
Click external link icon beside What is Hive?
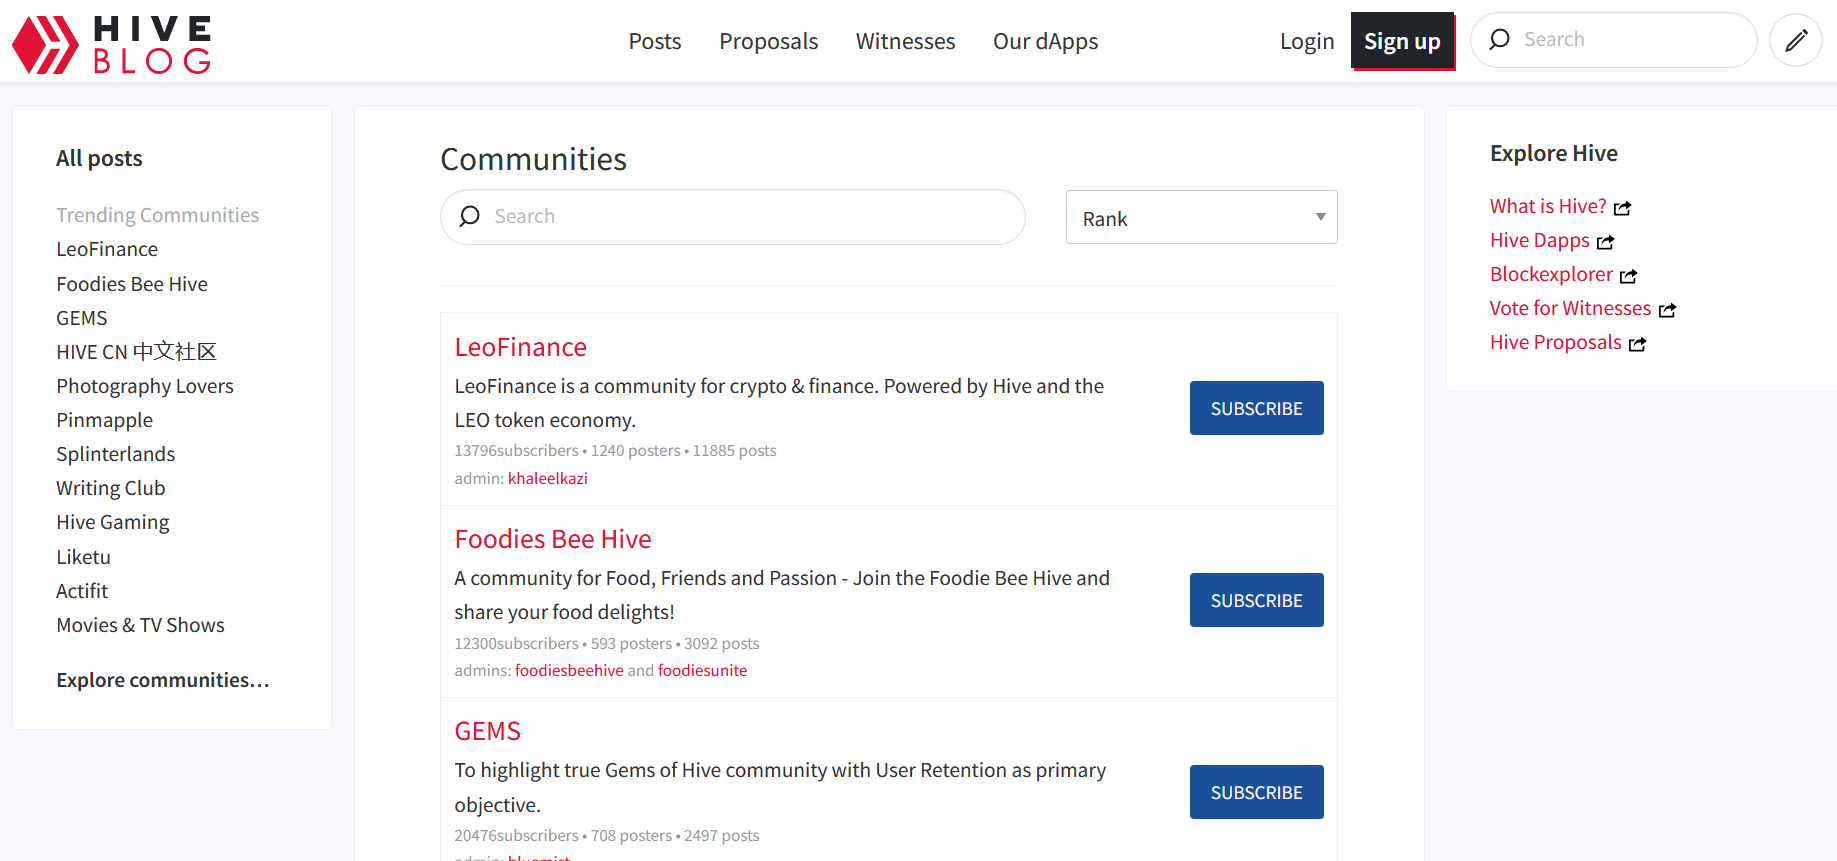coord(1622,208)
